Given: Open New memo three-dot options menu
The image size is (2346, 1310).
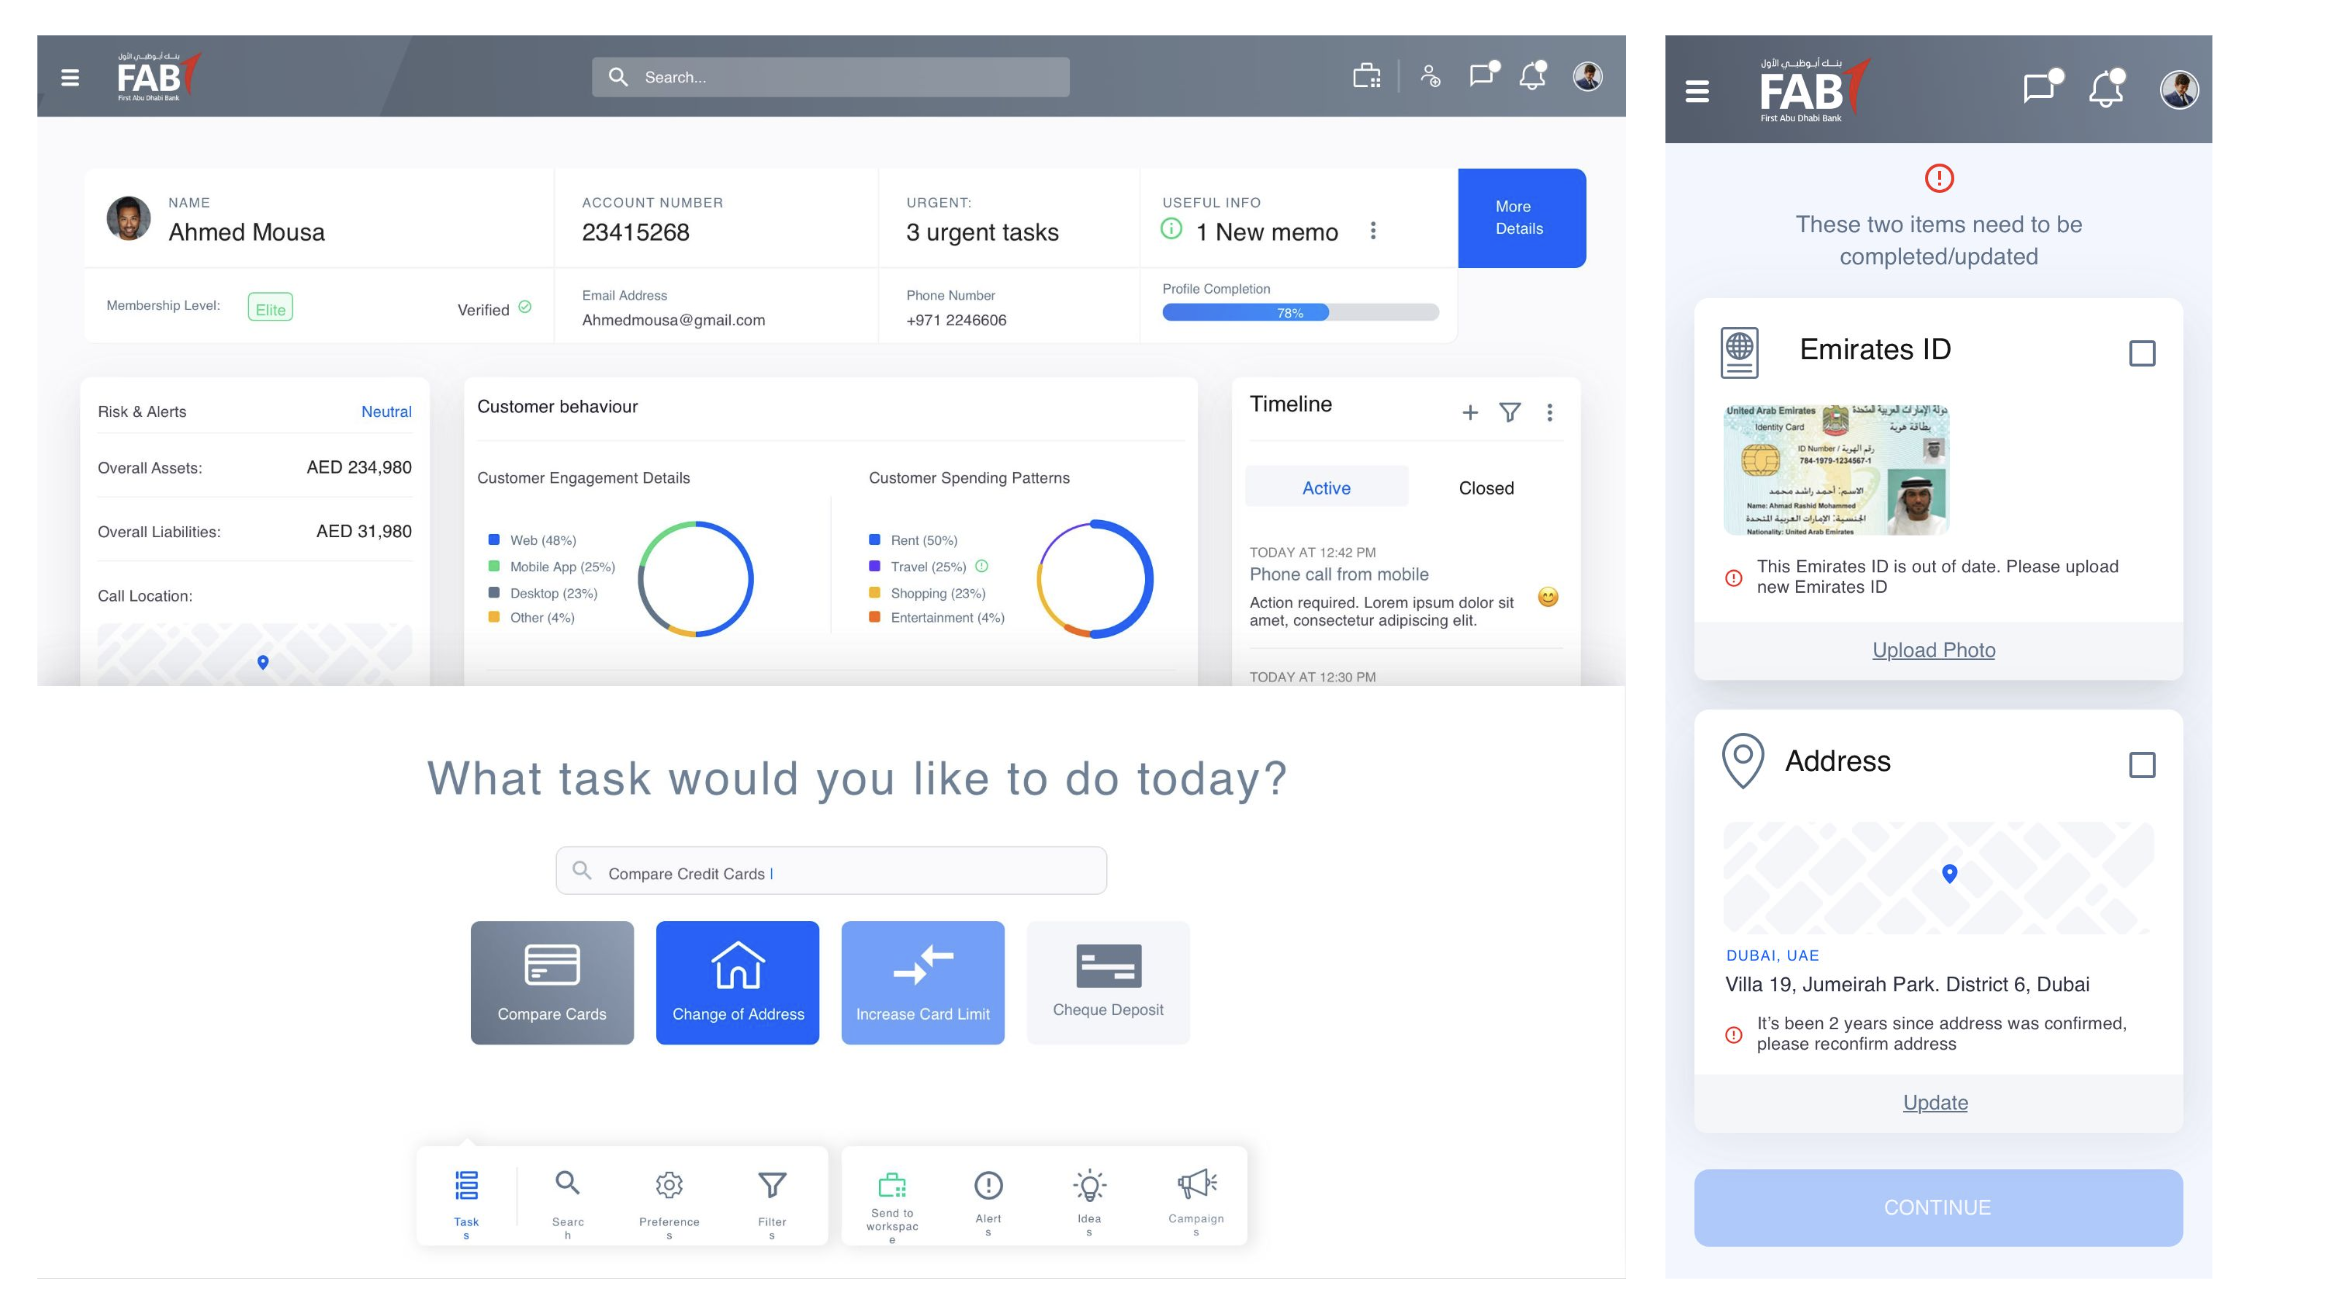Looking at the screenshot, I should 1373,231.
